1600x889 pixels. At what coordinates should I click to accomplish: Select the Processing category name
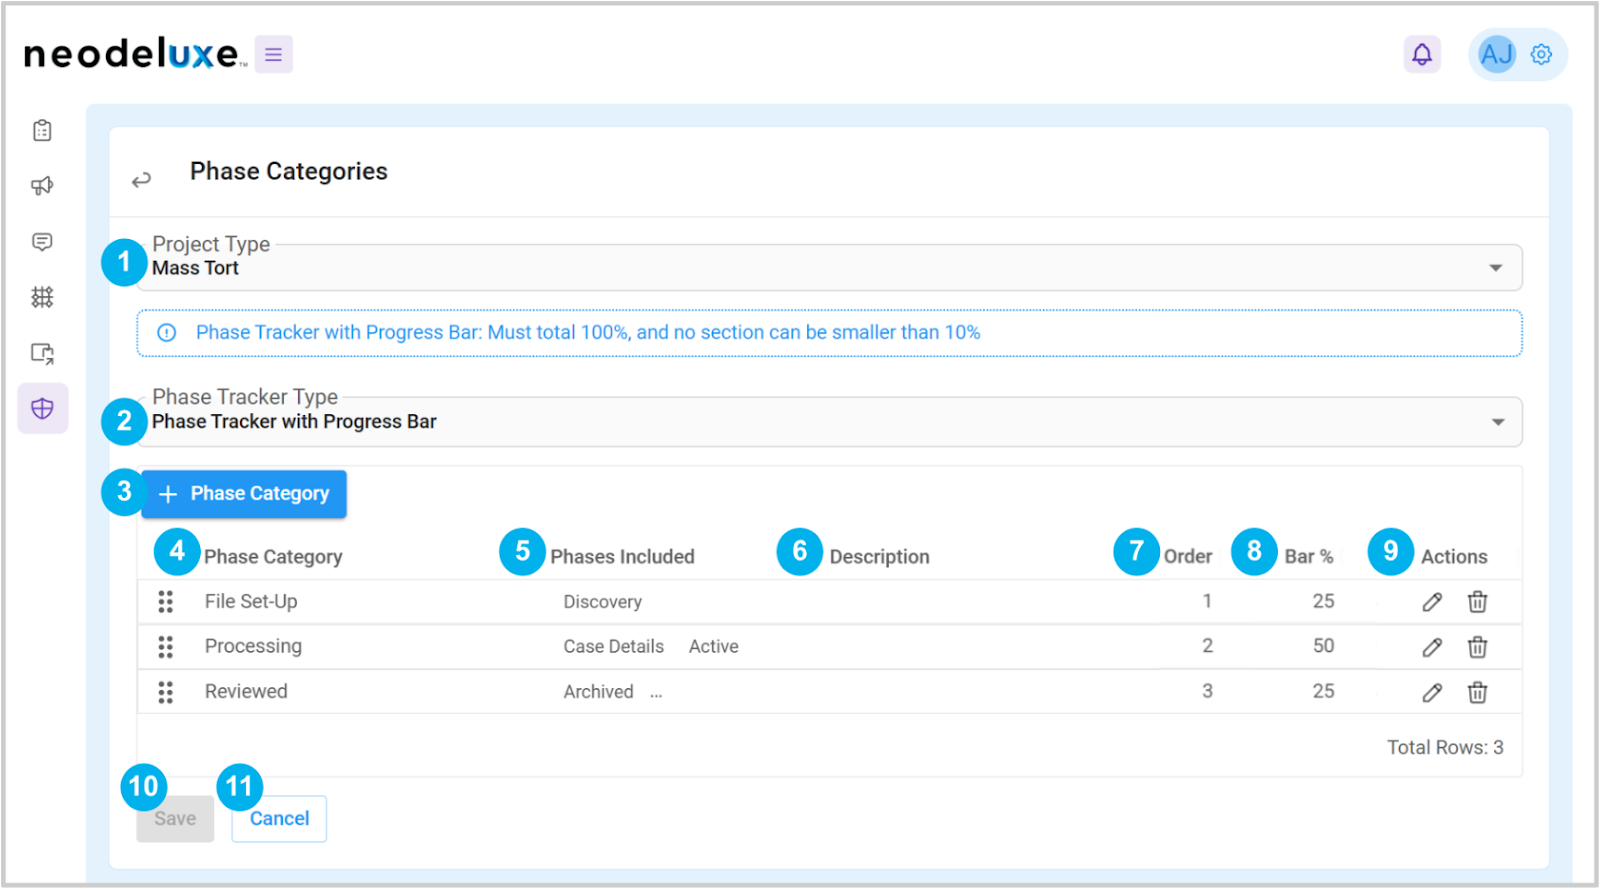pos(253,647)
